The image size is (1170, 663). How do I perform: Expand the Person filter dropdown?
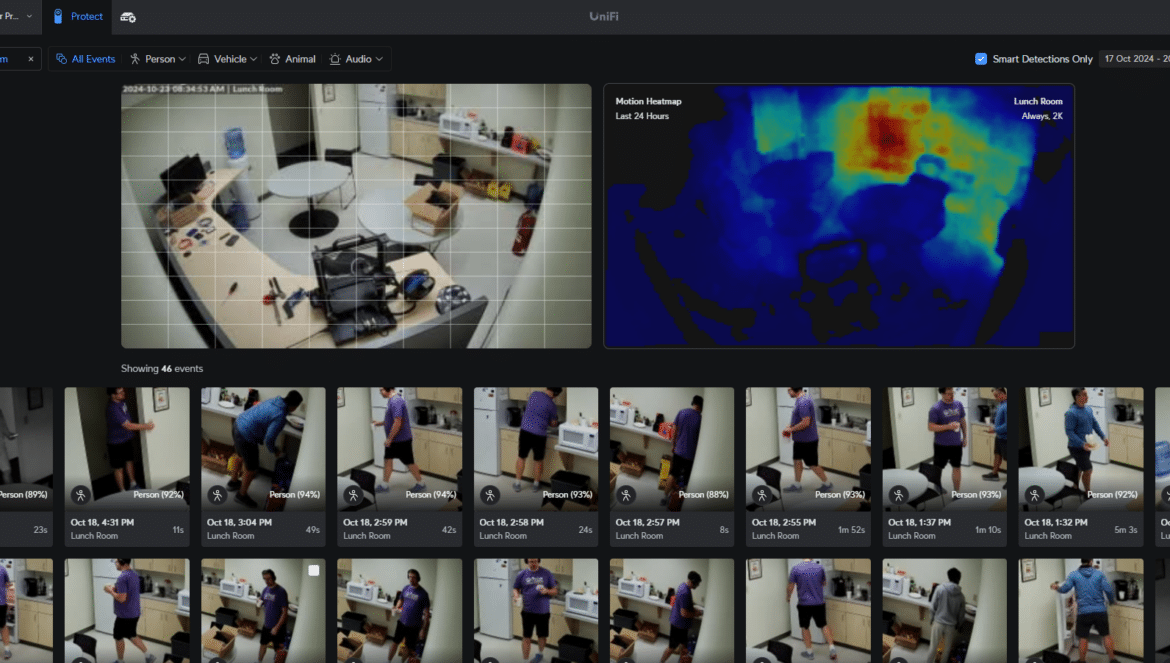[x=158, y=59]
